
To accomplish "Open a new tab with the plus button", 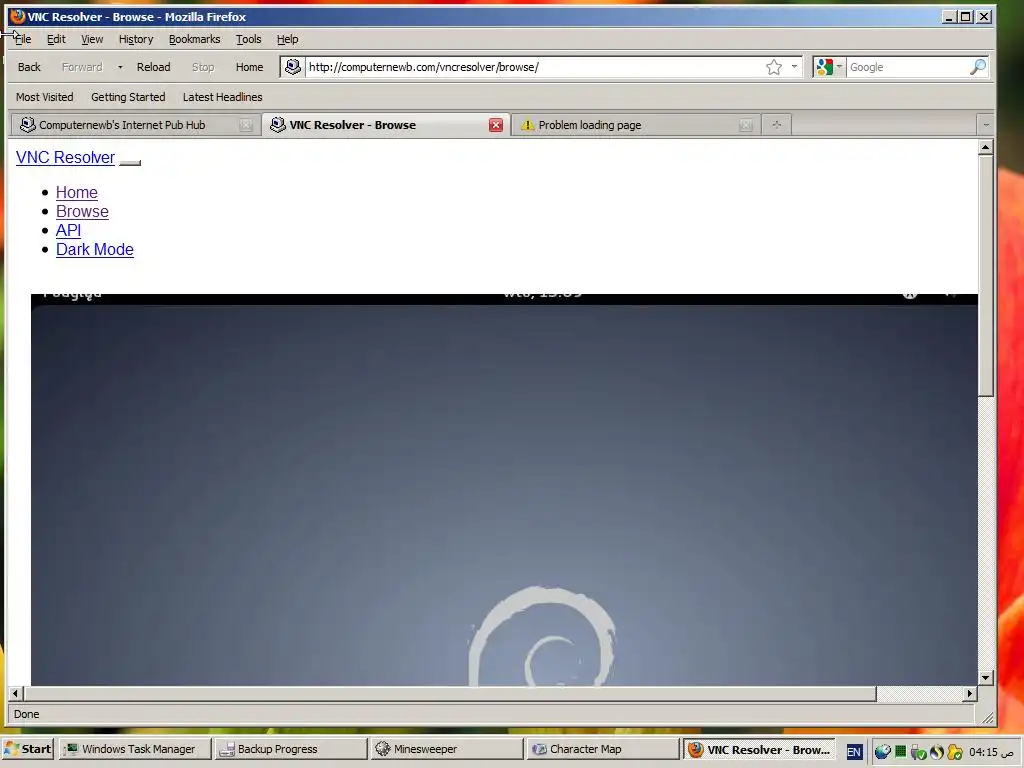I will pyautogui.click(x=776, y=125).
